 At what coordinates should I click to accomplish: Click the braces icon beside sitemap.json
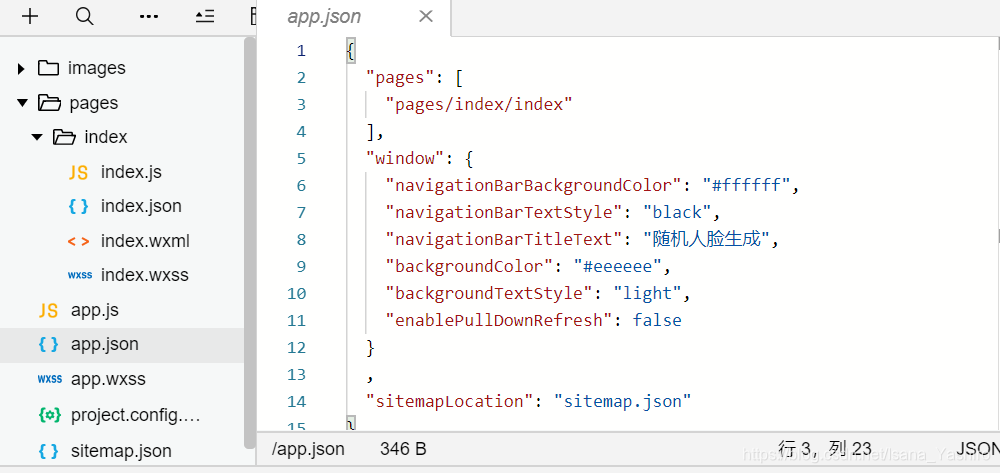point(48,451)
